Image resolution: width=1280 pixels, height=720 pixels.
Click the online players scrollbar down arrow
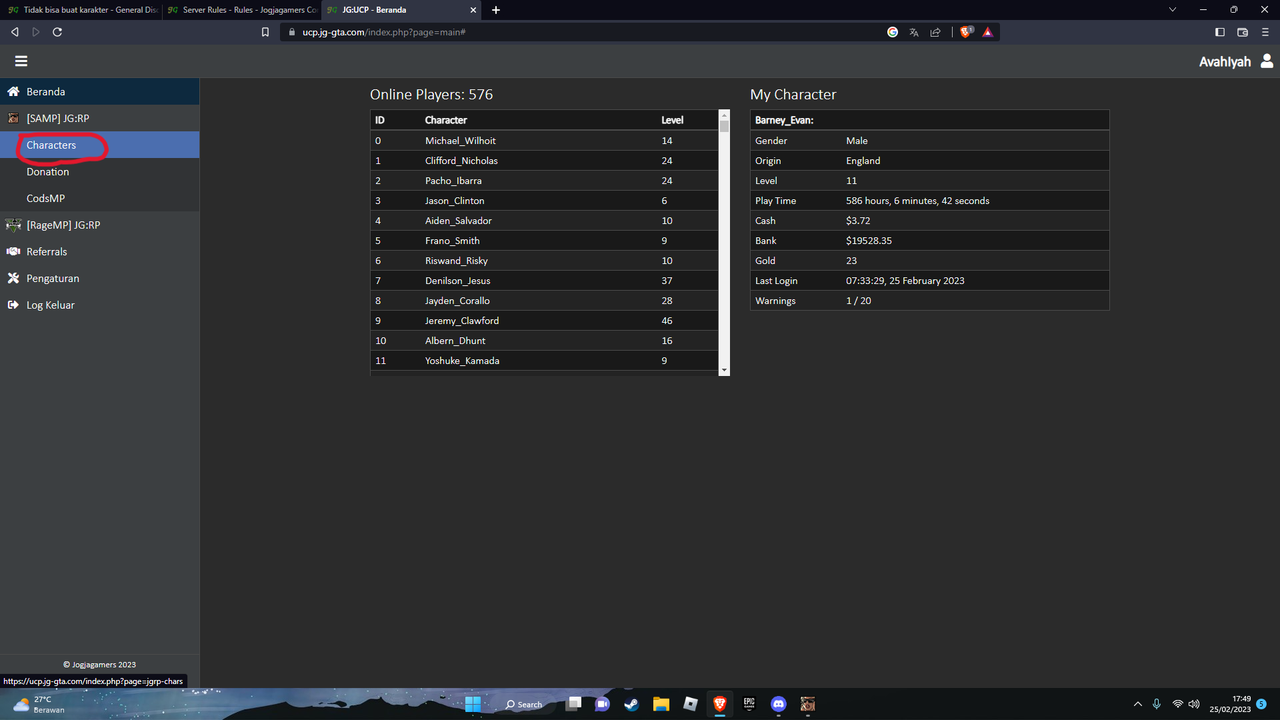pyautogui.click(x=725, y=370)
